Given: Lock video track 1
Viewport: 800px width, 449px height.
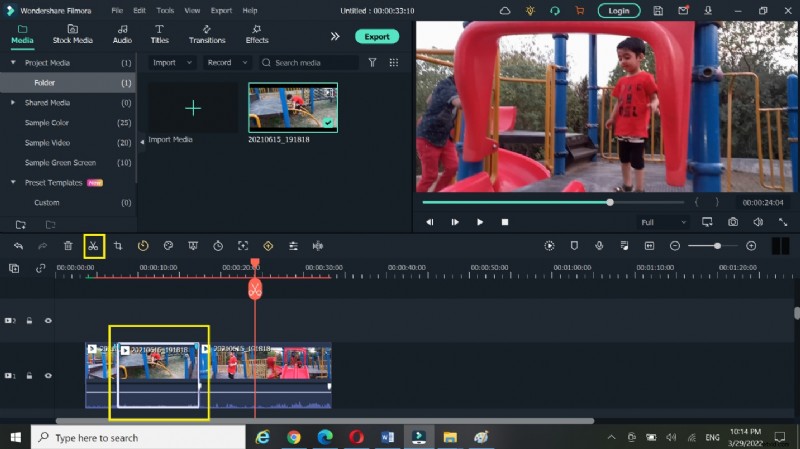Looking at the screenshot, I should [29, 376].
